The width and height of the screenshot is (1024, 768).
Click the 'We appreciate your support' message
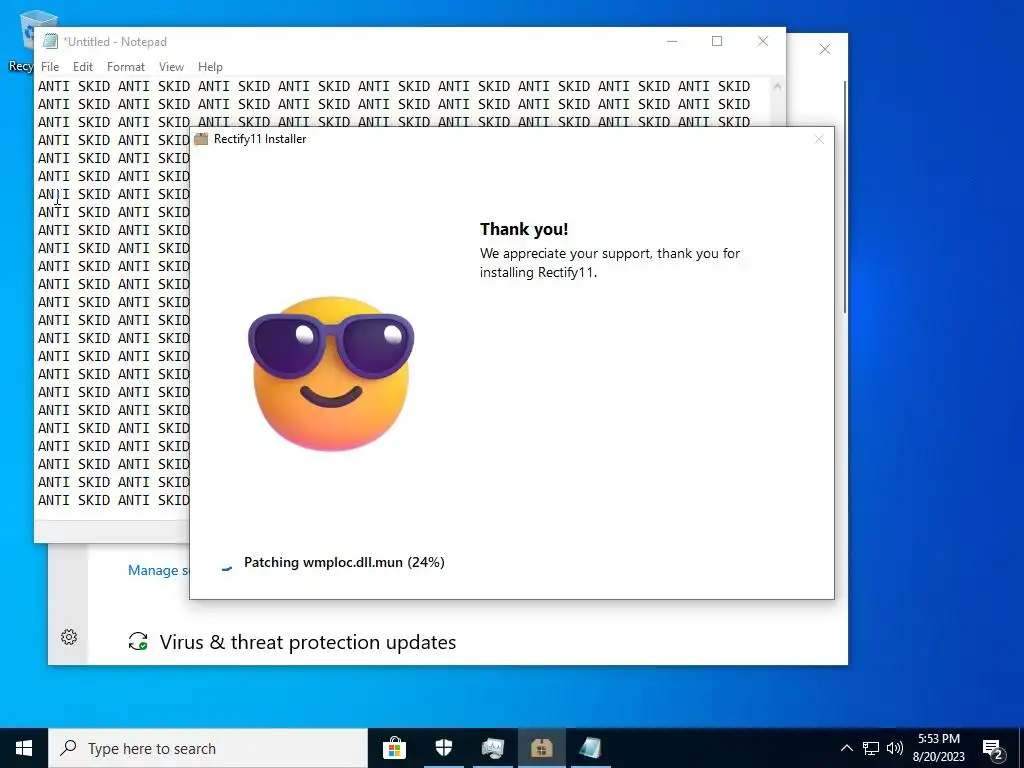[610, 263]
